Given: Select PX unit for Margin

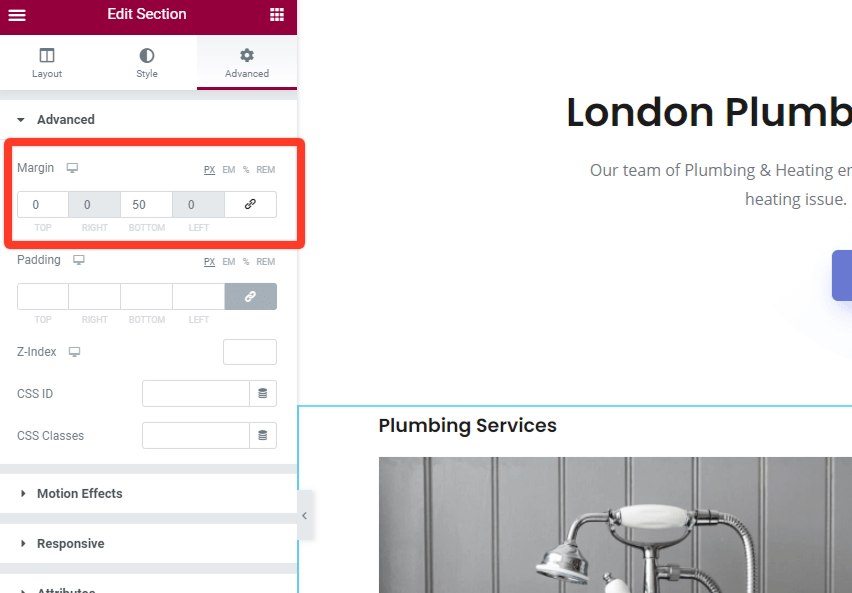Looking at the screenshot, I should click(210, 170).
